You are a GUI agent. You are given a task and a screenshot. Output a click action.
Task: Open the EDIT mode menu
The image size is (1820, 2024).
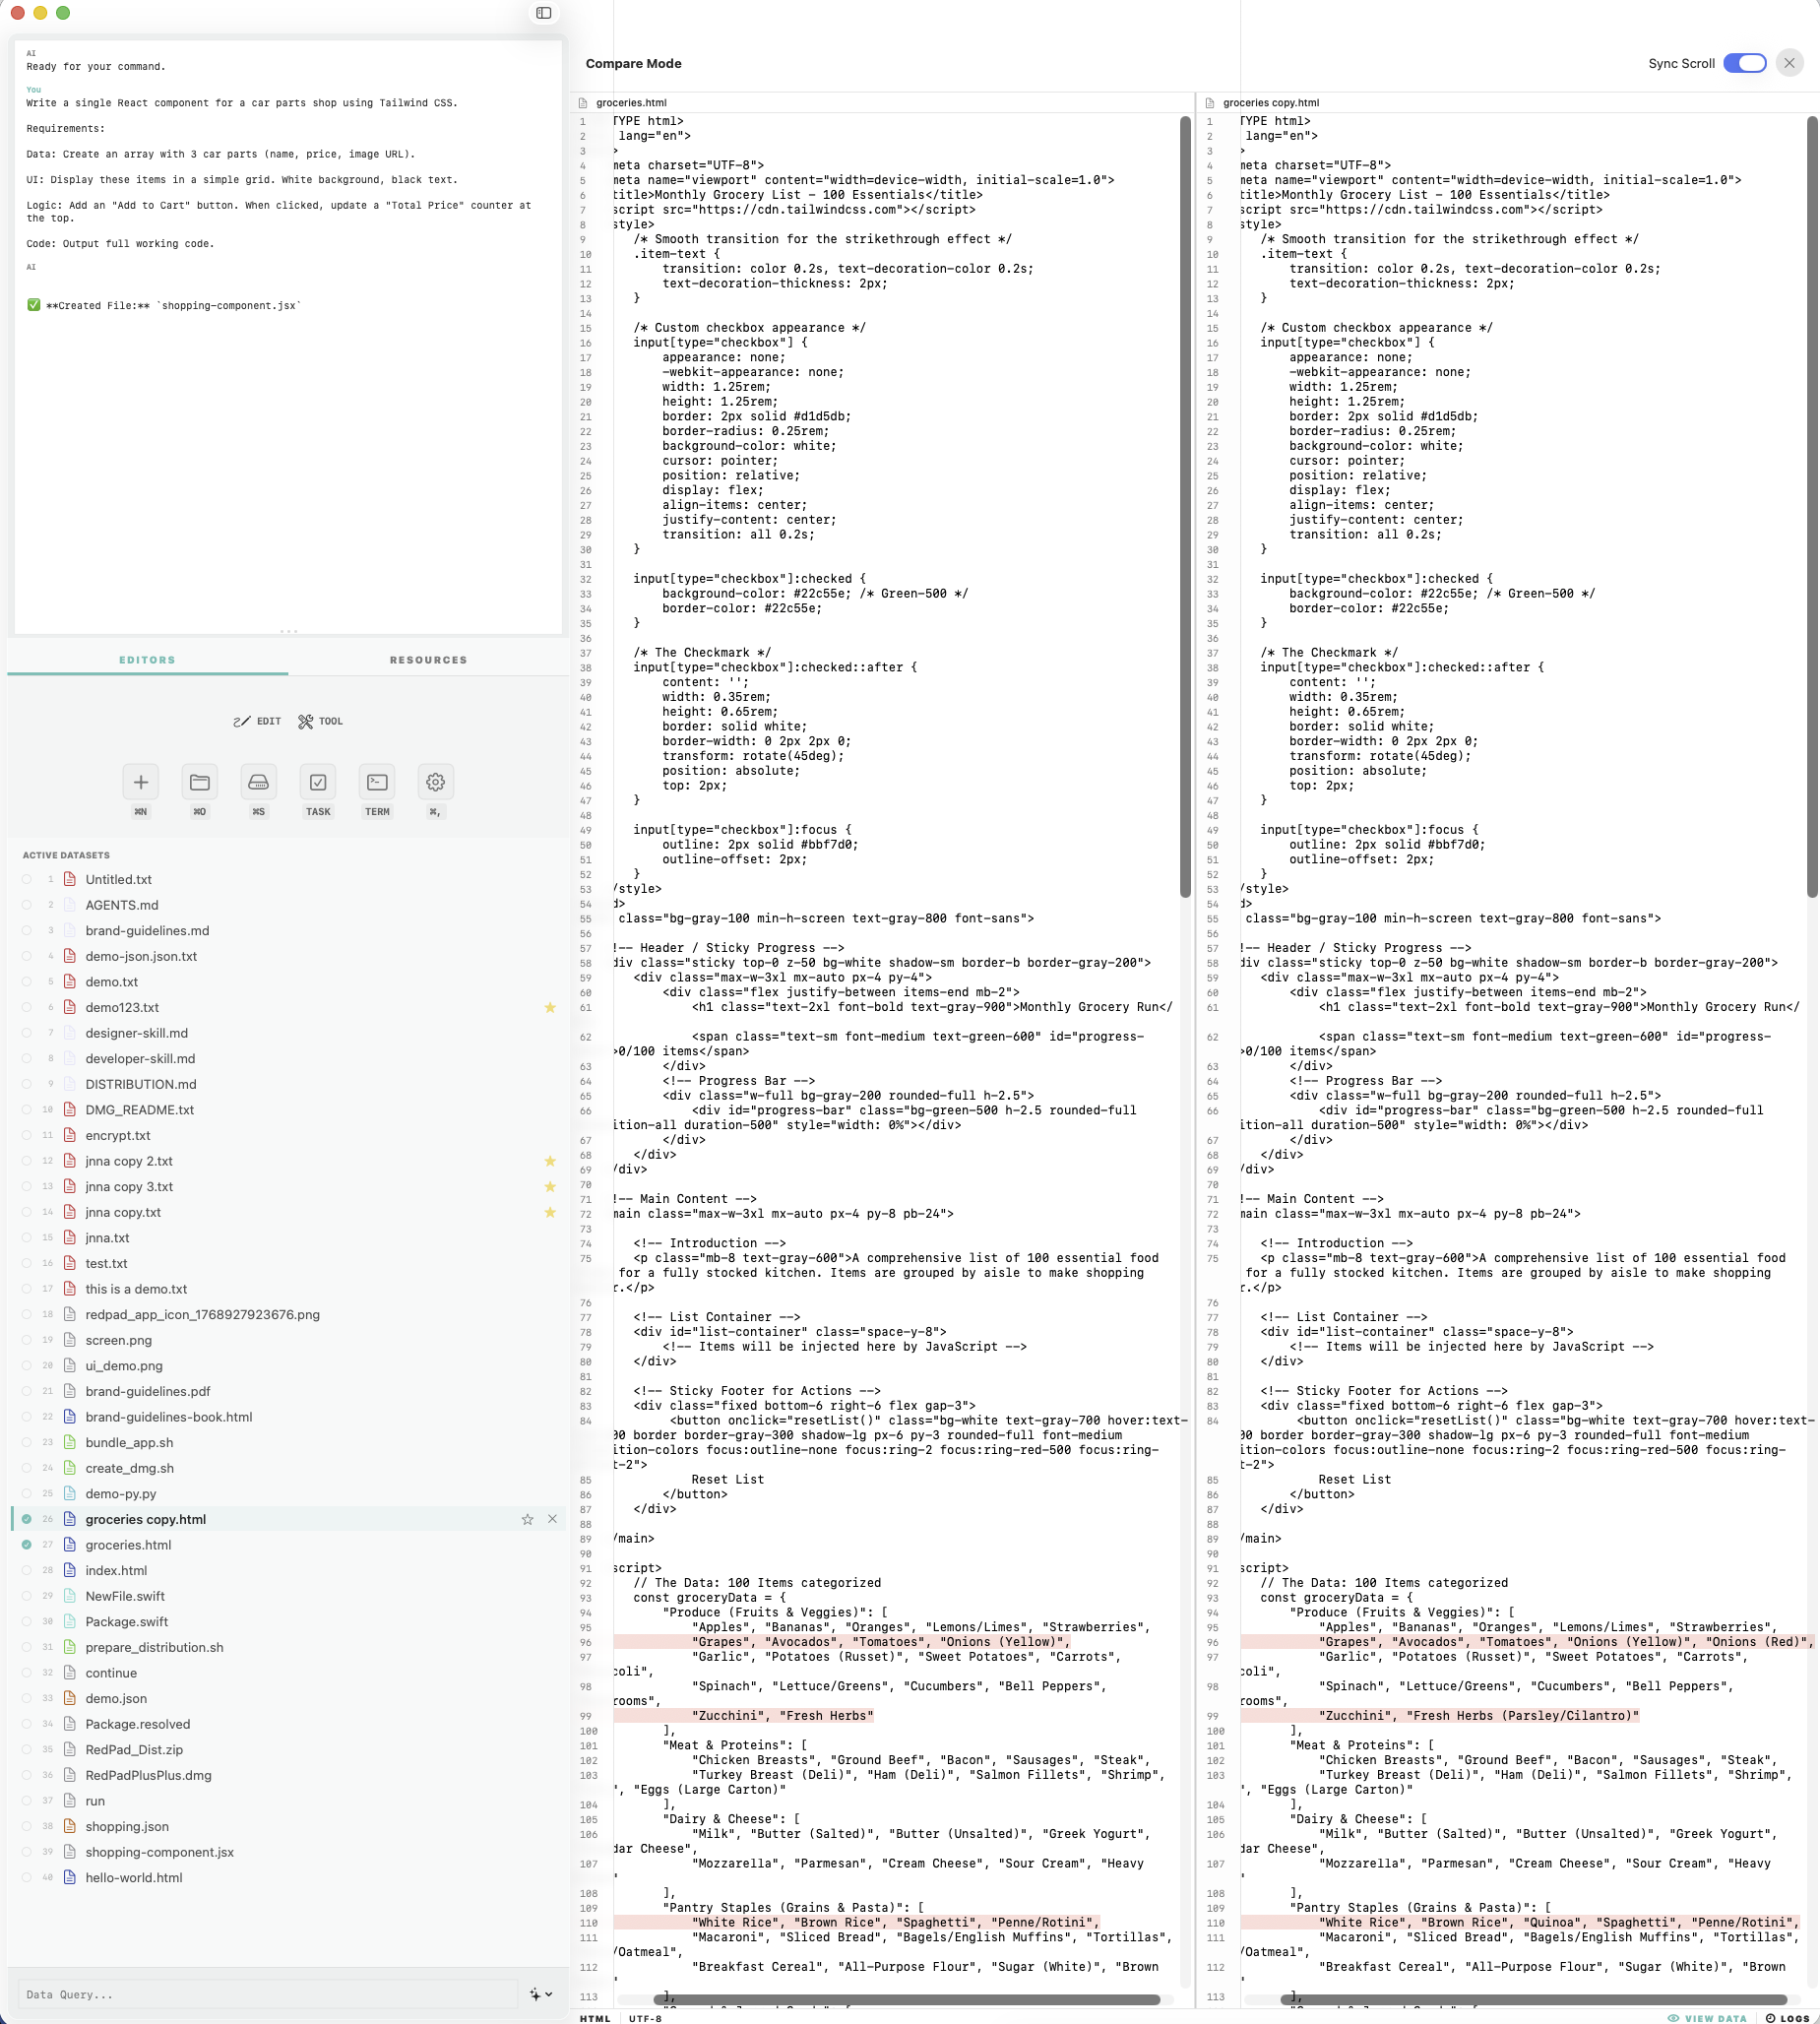coord(257,721)
